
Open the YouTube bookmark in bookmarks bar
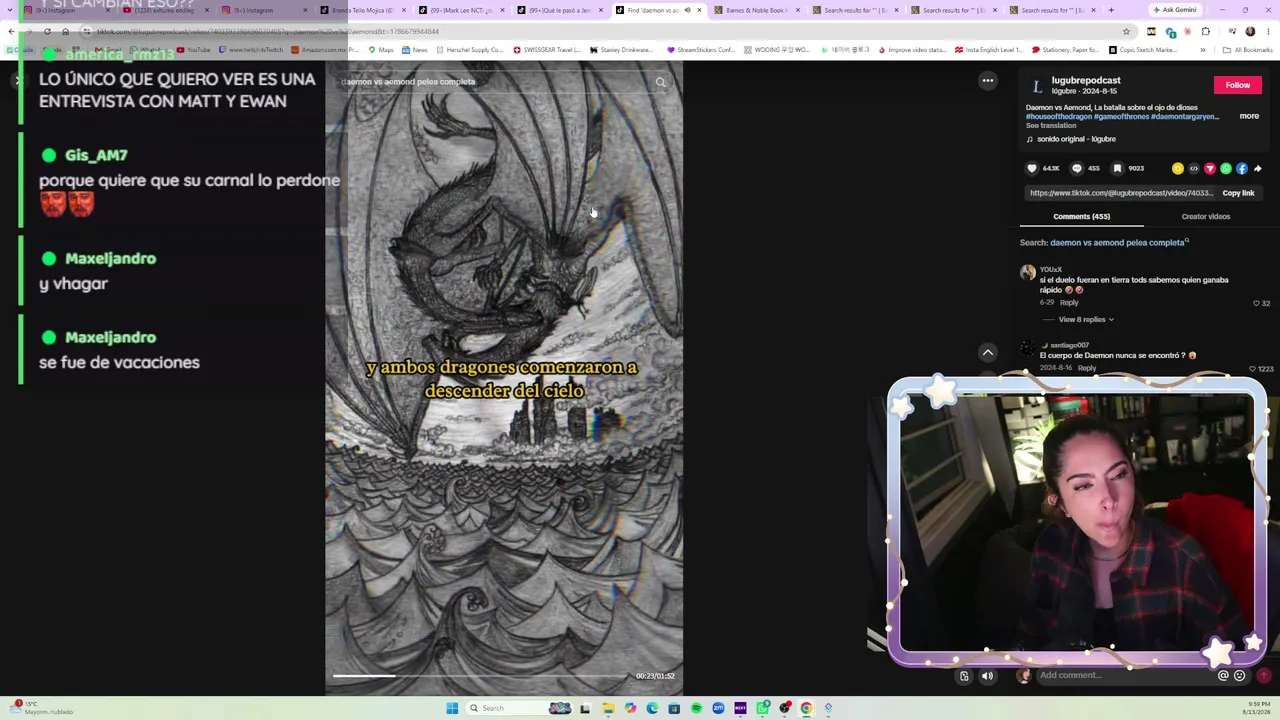coord(195,50)
